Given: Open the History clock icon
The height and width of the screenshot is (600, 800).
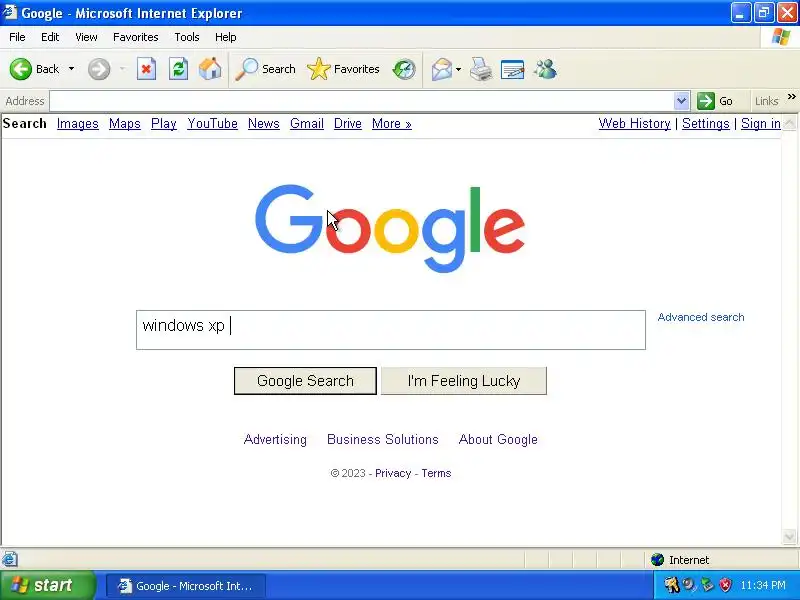Looking at the screenshot, I should (x=404, y=69).
